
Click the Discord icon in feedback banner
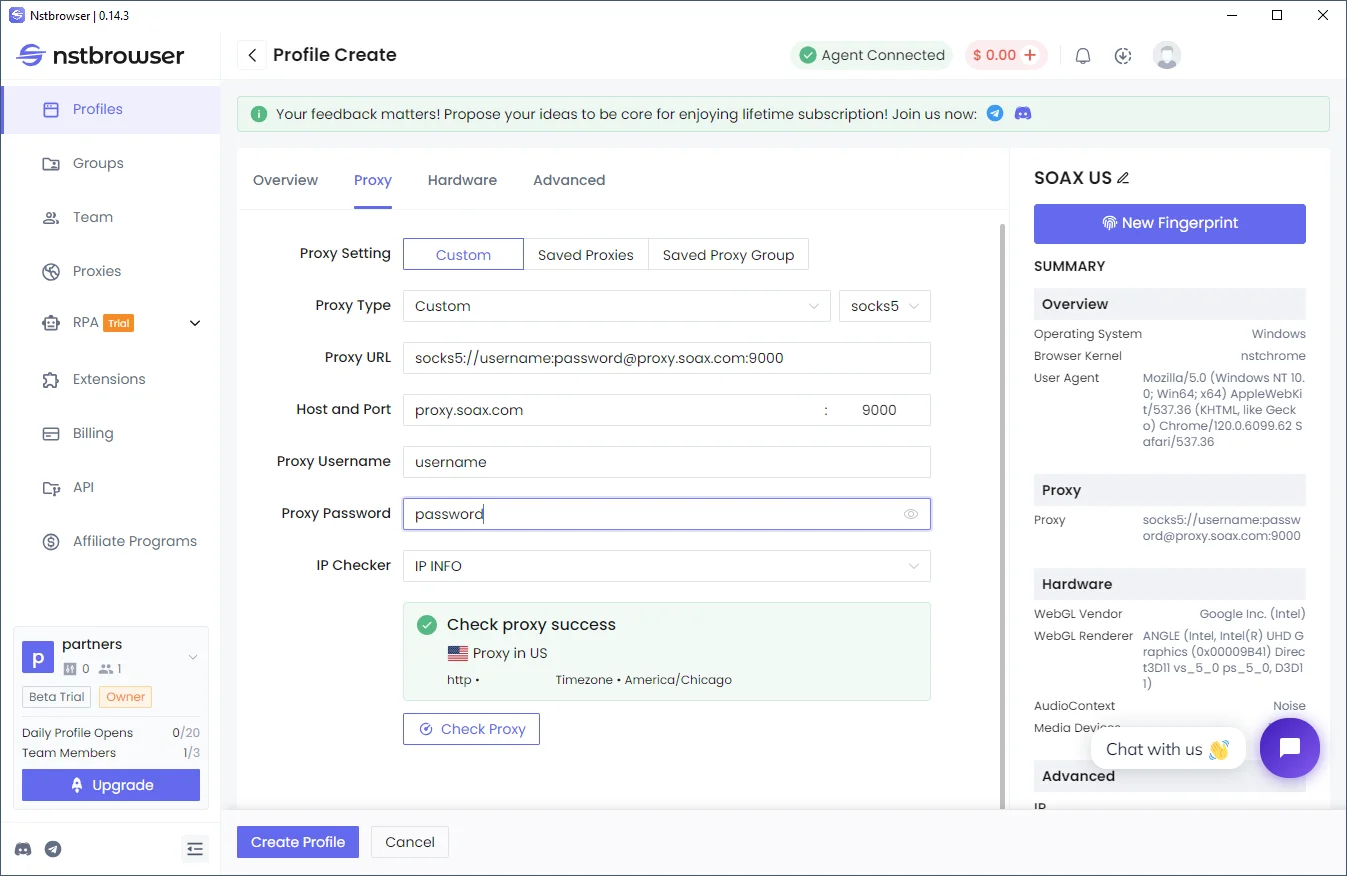tap(1022, 114)
